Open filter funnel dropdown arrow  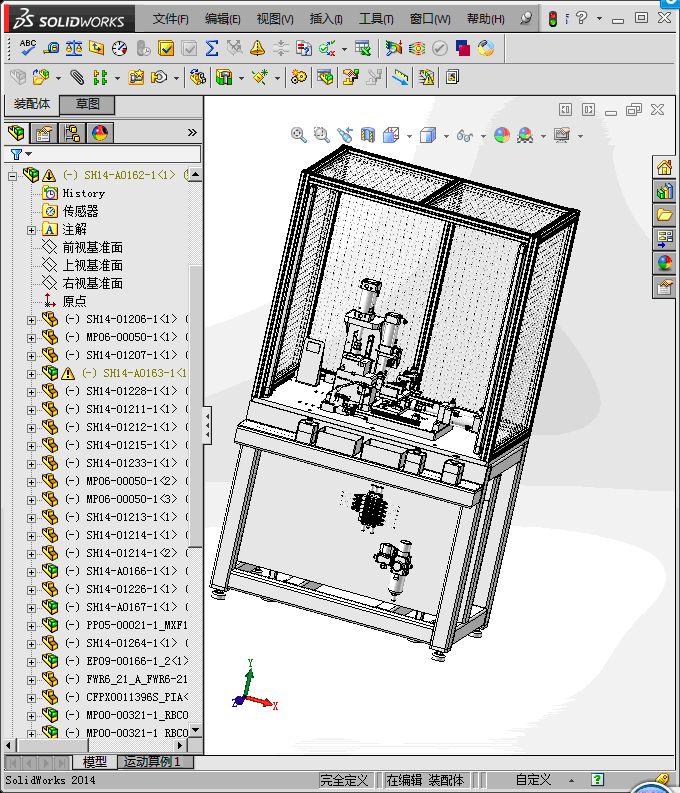point(29,154)
